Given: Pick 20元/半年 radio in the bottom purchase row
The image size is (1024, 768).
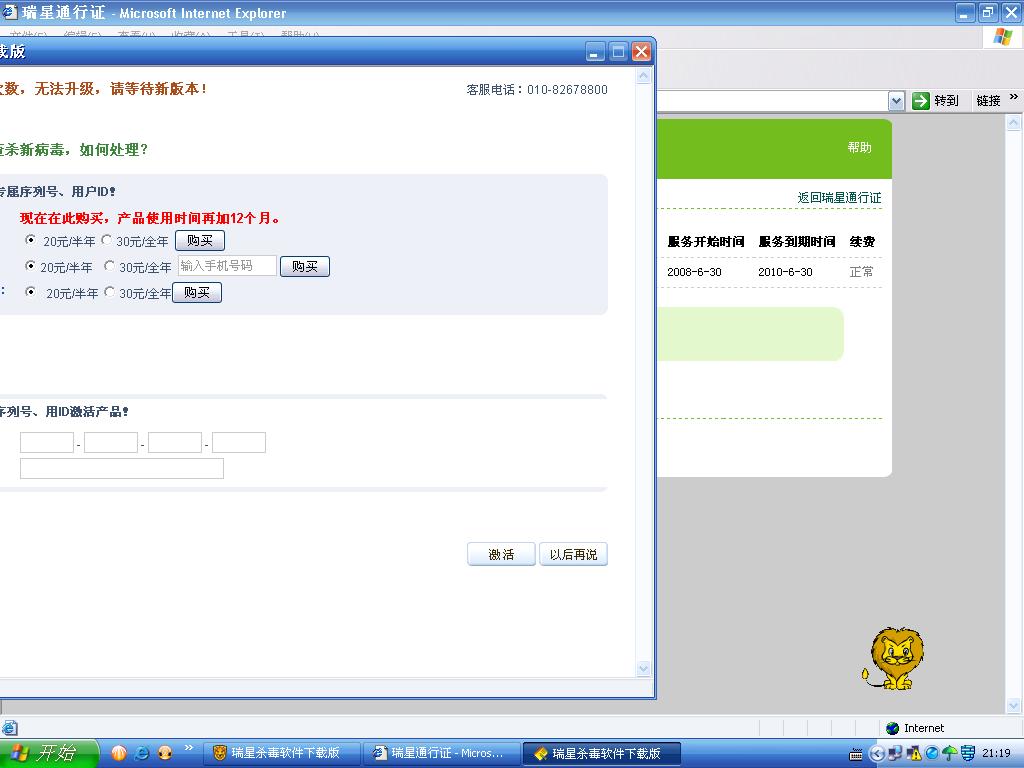Looking at the screenshot, I should [x=30, y=292].
